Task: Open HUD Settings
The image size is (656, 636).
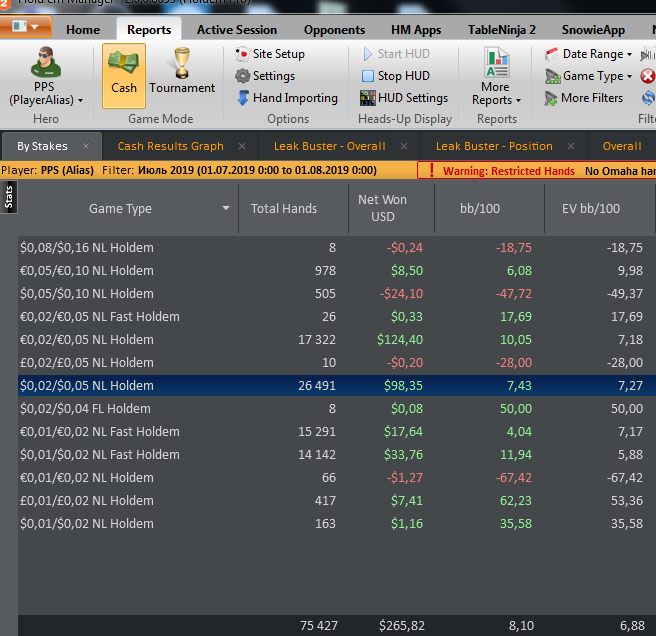Action: pos(404,98)
